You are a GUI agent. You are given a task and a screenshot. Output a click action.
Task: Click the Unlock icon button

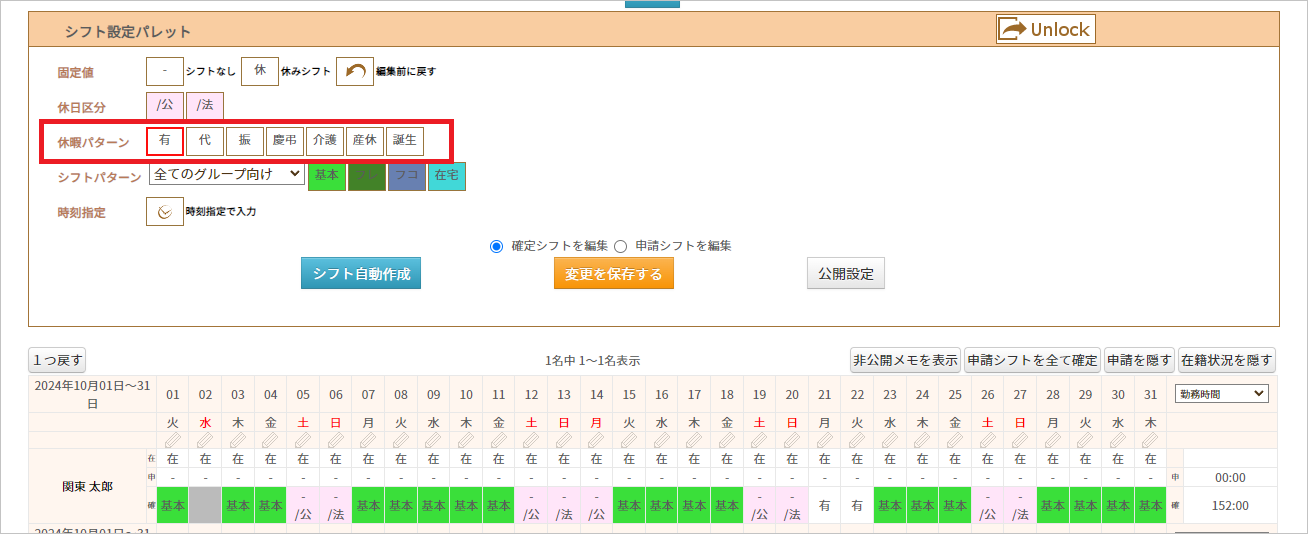(1045, 29)
